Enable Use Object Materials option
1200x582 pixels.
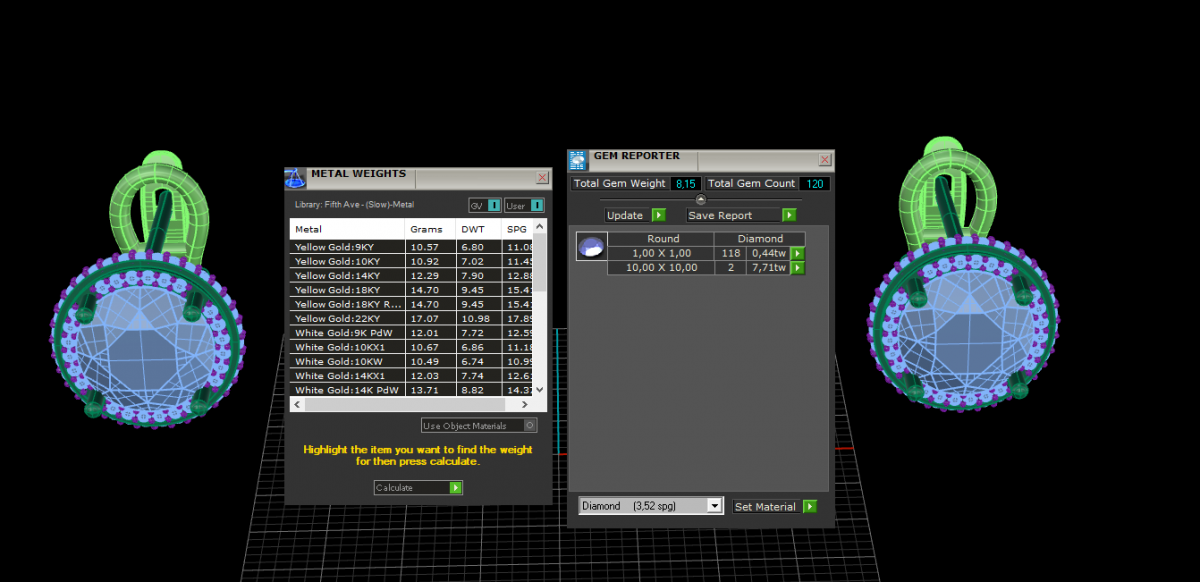point(530,426)
